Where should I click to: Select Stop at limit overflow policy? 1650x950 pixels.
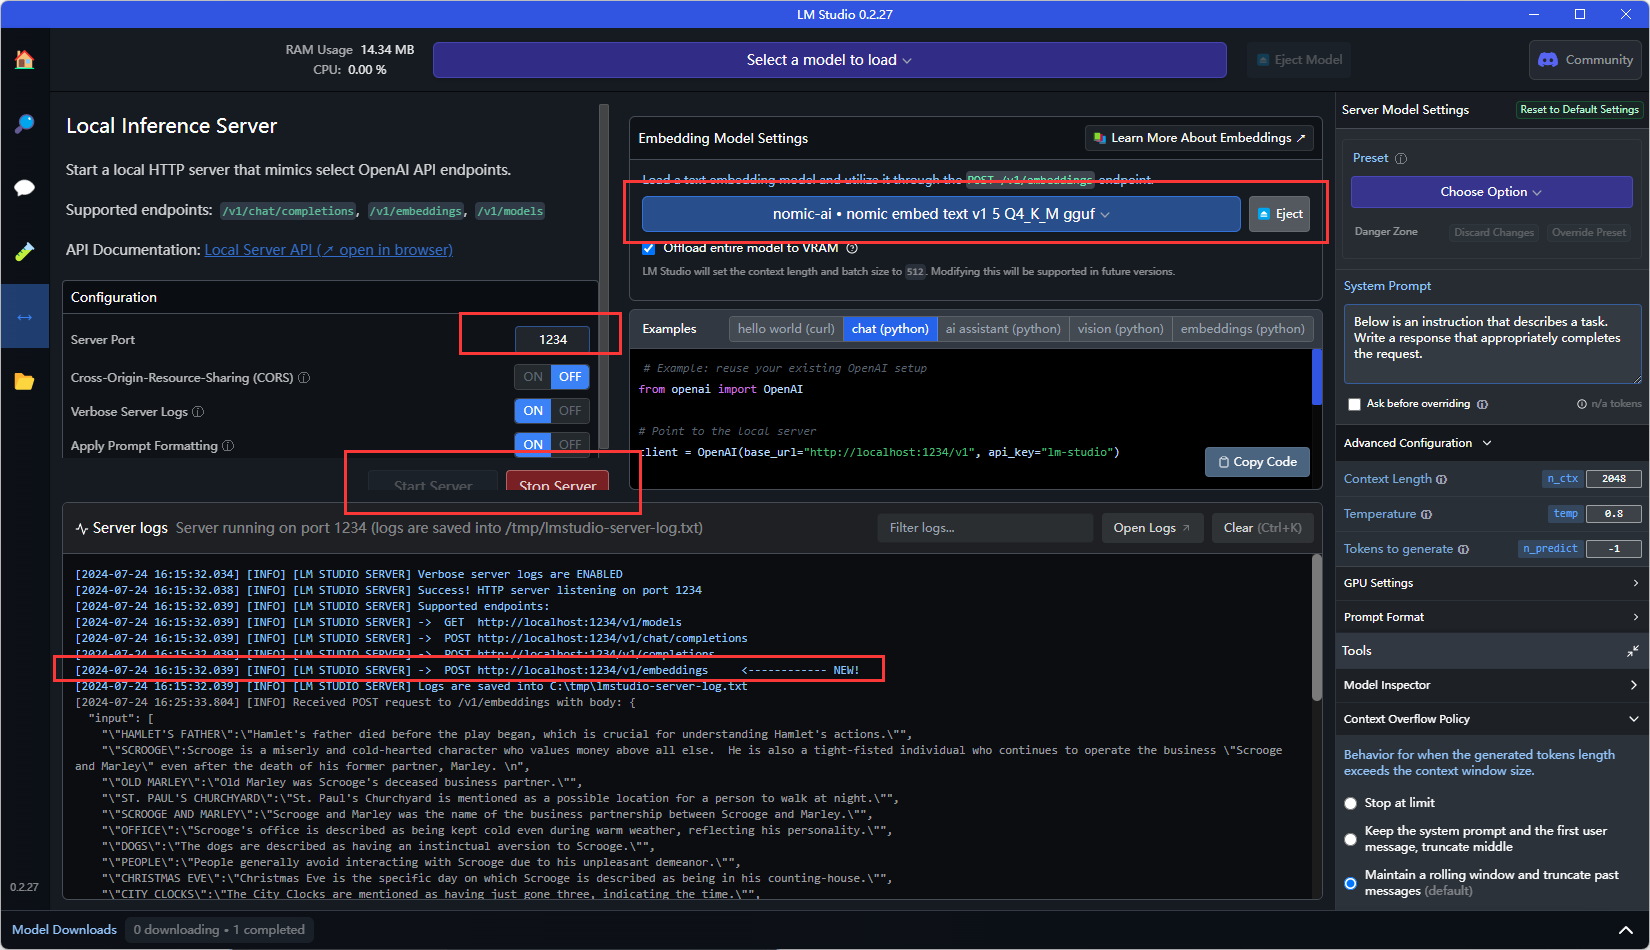(1350, 803)
